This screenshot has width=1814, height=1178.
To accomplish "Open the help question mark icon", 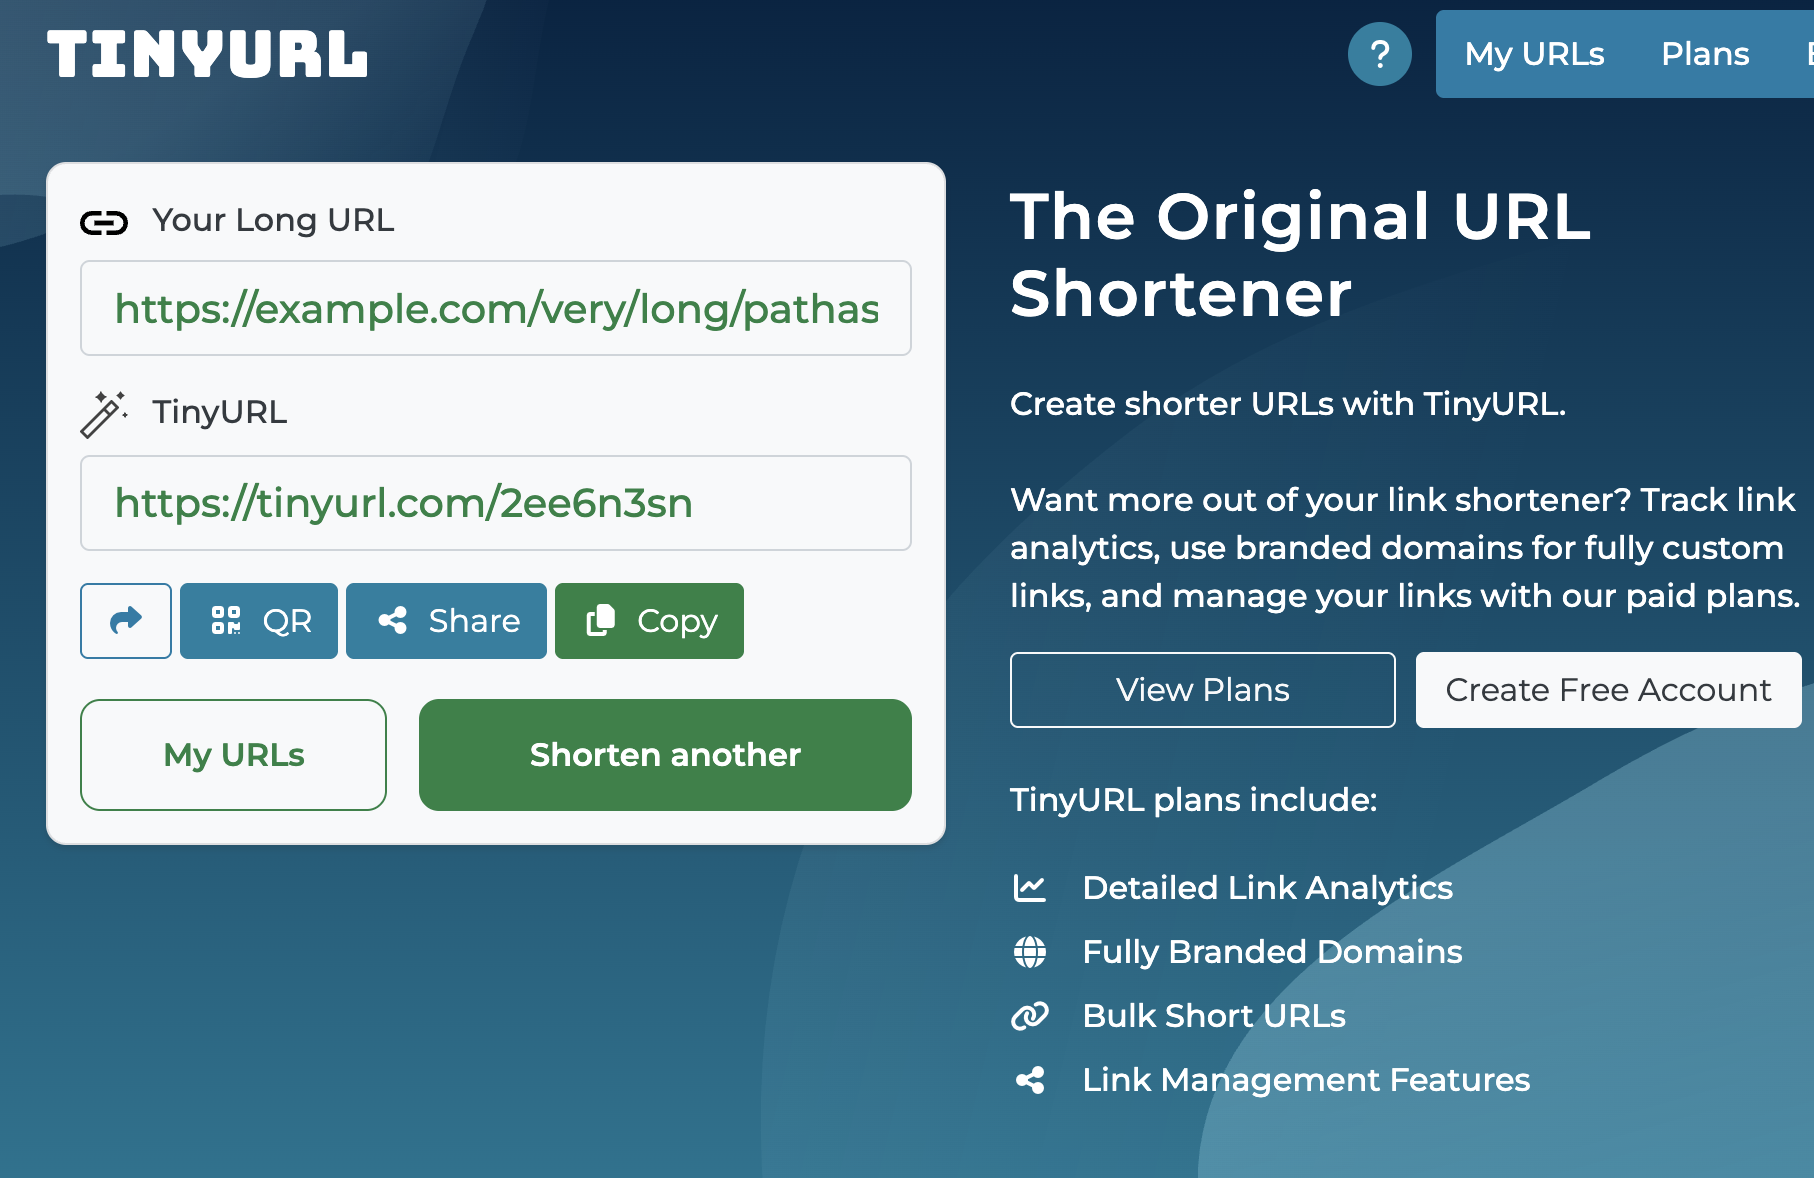I will 1380,54.
